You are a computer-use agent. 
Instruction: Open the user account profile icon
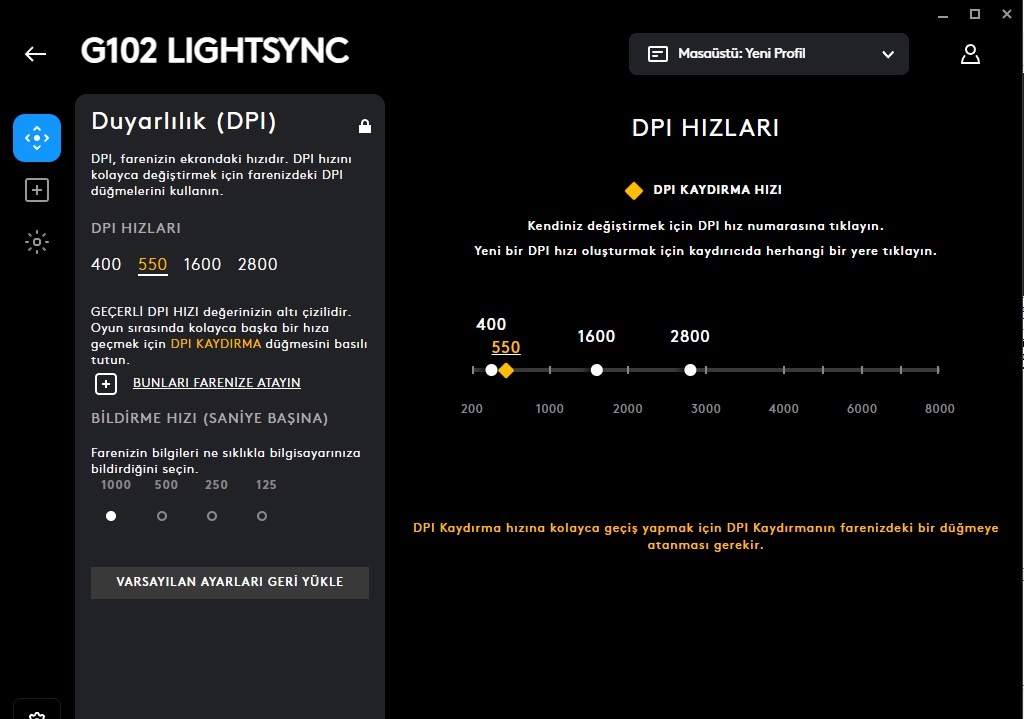click(970, 54)
